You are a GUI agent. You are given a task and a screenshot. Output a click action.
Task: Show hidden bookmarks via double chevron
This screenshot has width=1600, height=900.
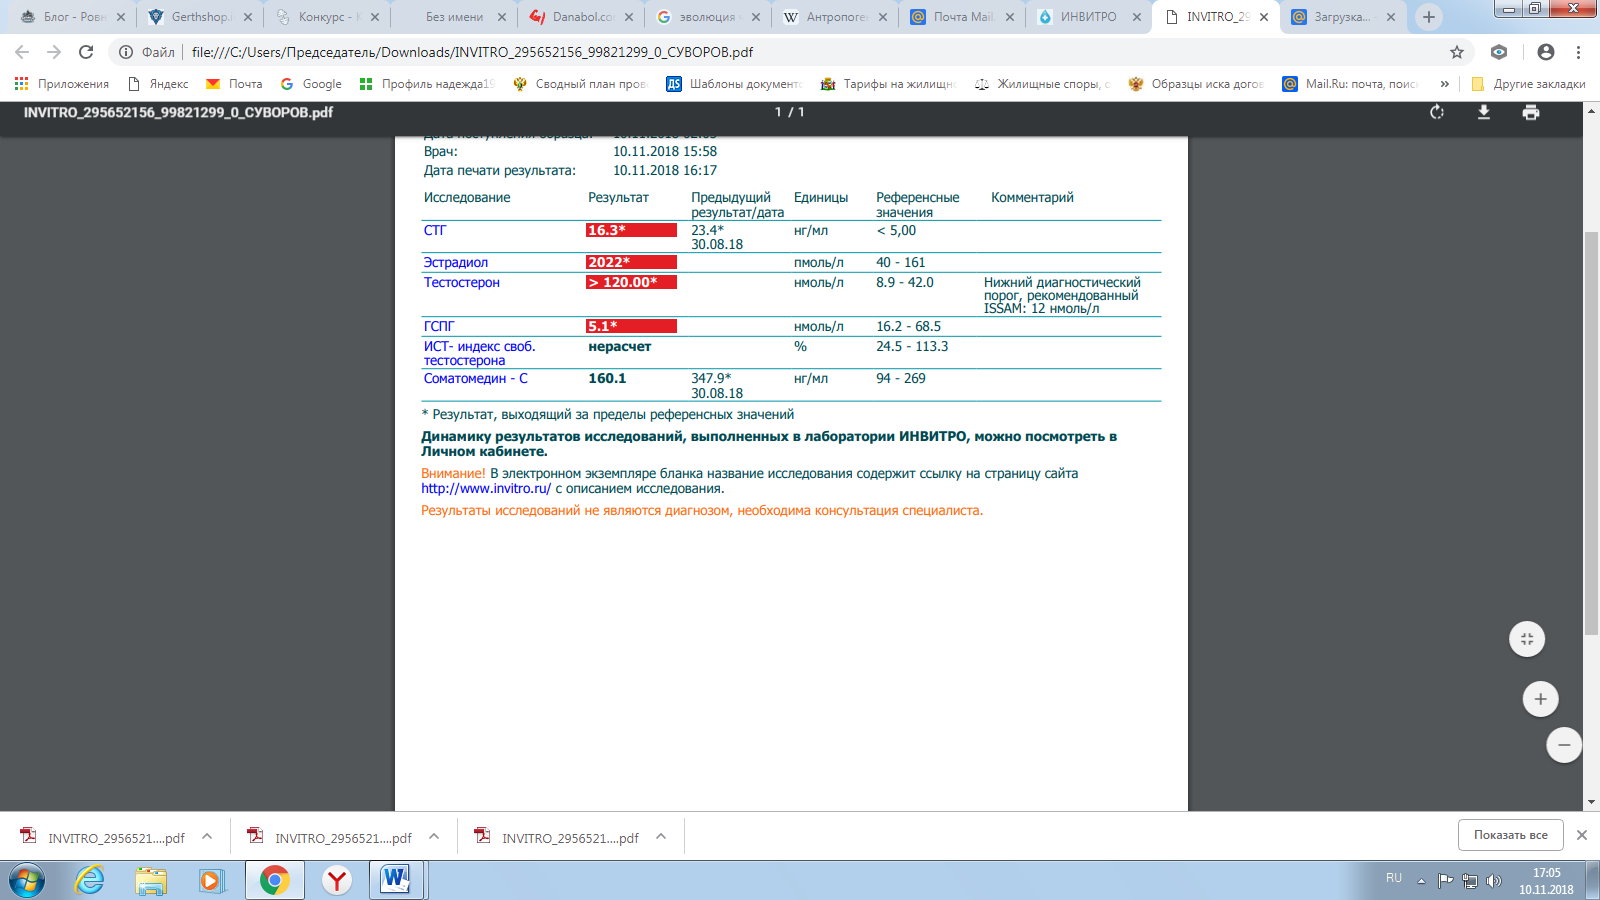point(1447,84)
